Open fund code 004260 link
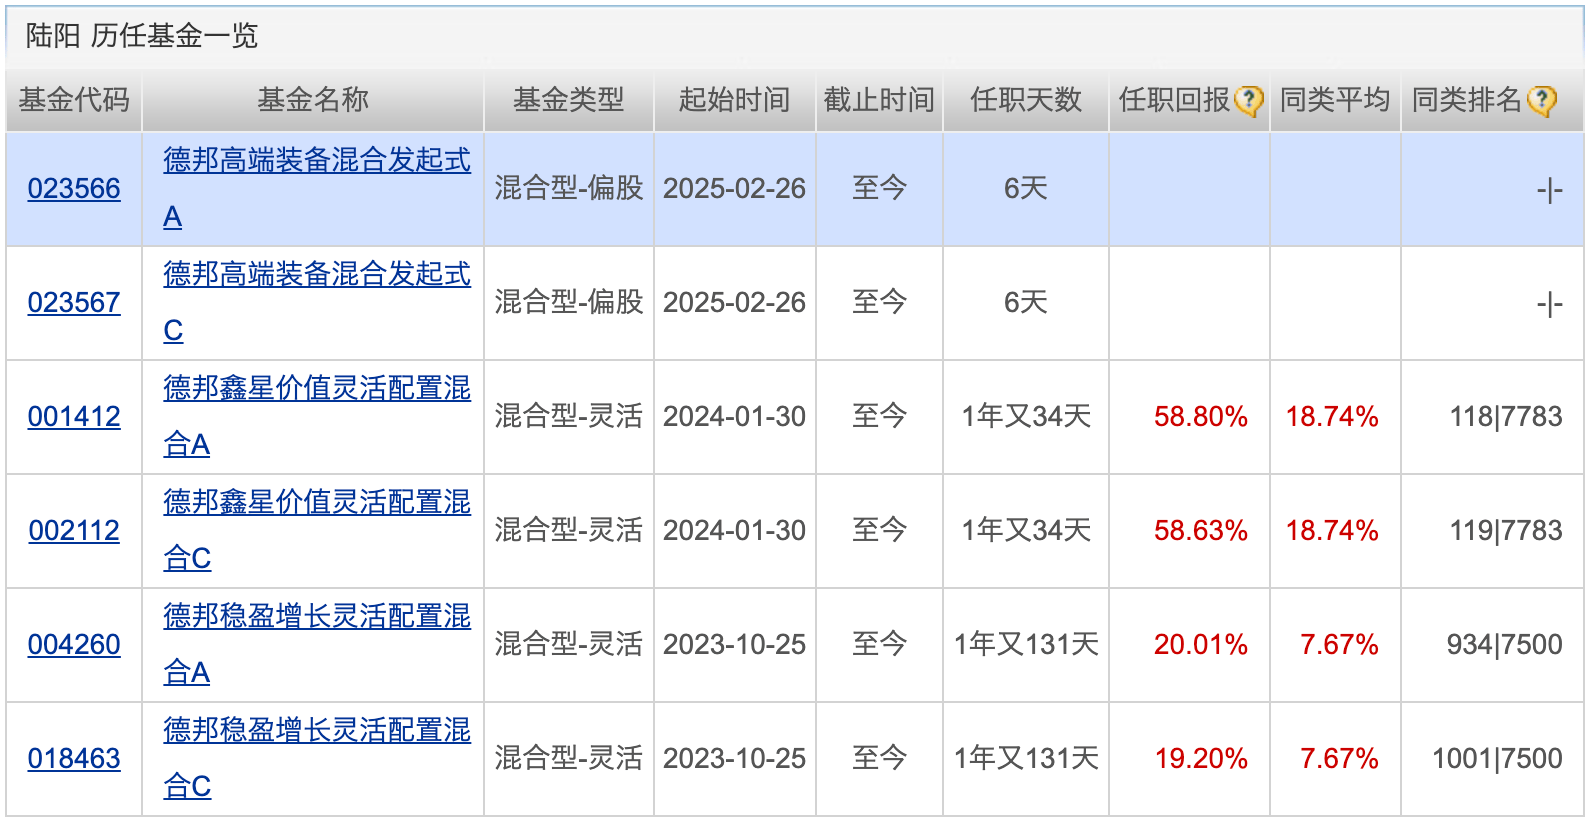 tap(74, 644)
